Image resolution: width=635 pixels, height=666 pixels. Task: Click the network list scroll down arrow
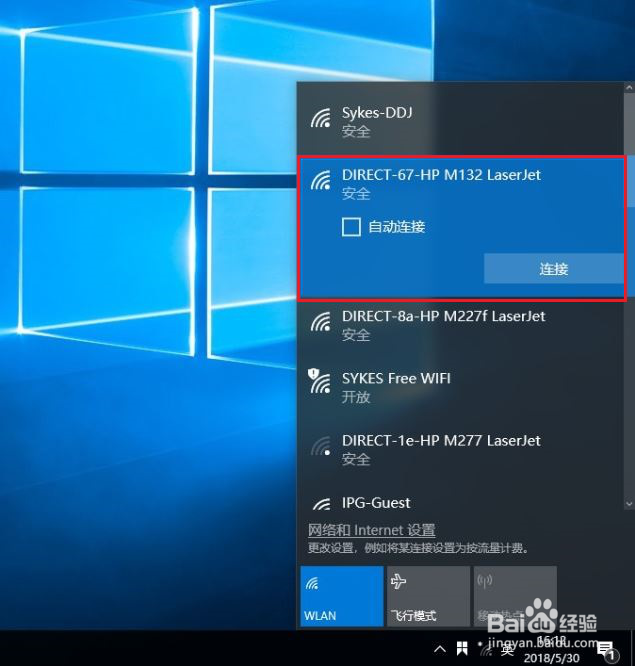point(629,504)
